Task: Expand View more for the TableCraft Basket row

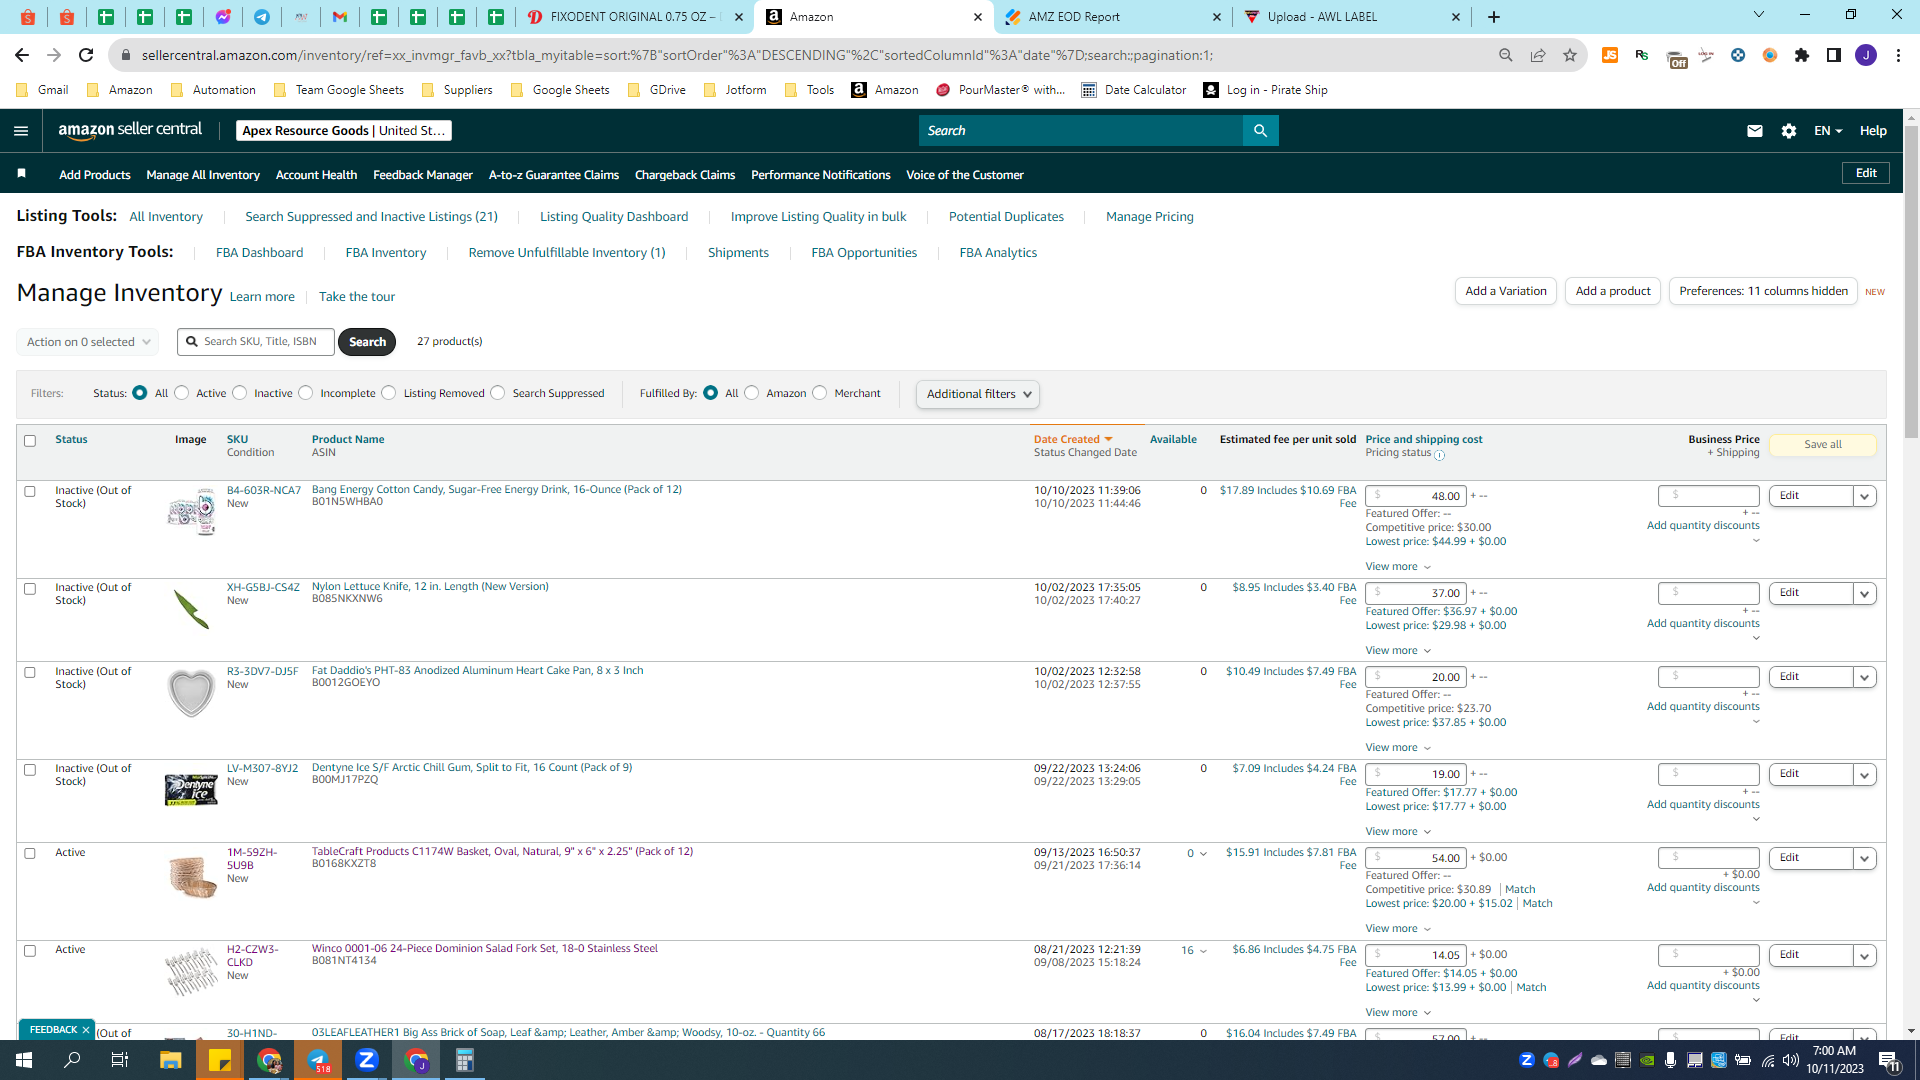Action: (x=1398, y=929)
